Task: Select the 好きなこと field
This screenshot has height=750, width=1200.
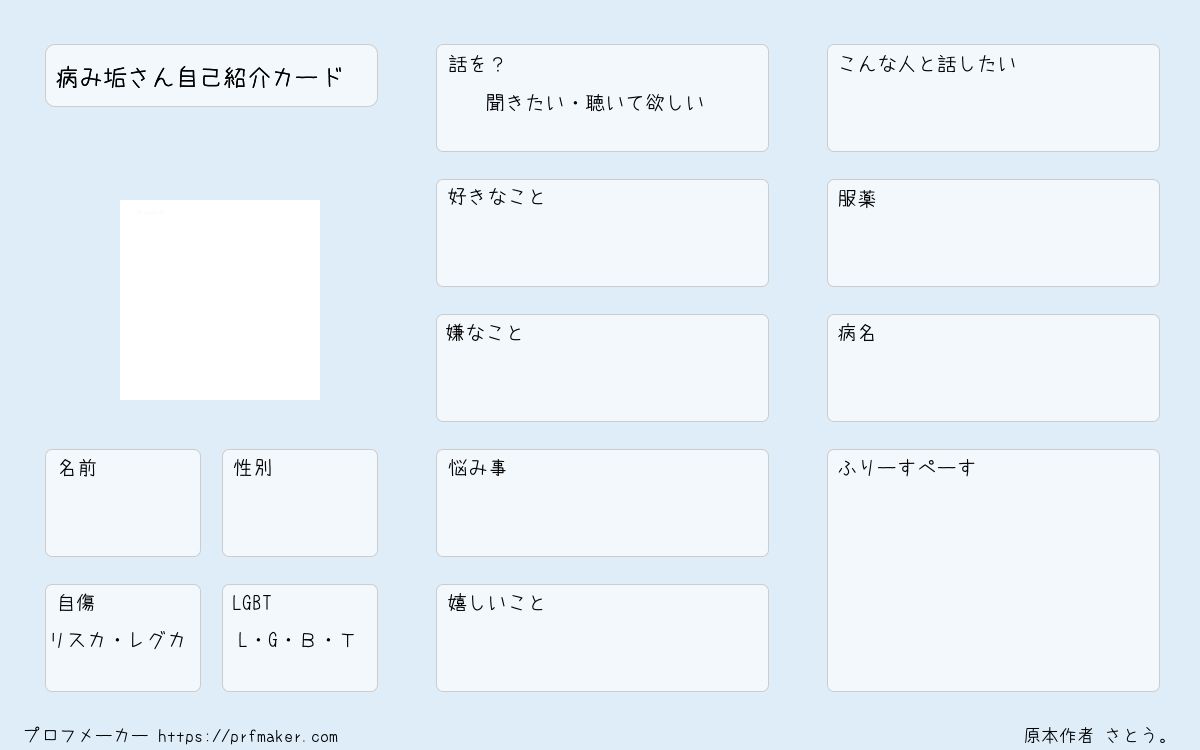Action: [602, 233]
